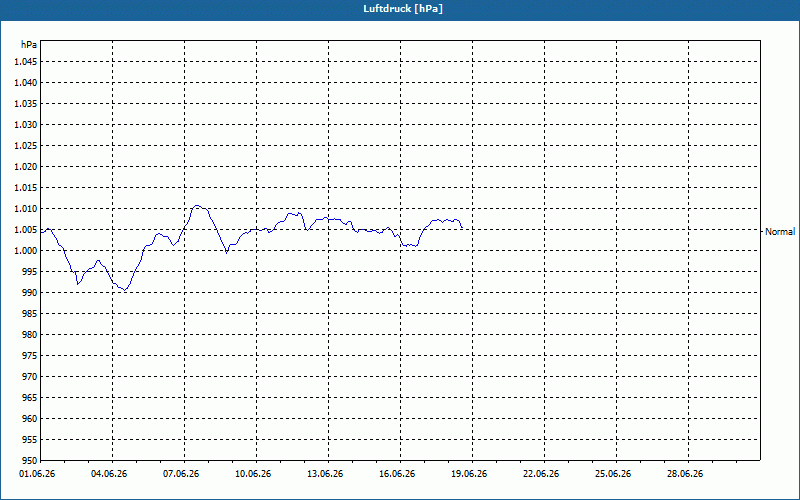
Task: Click the end point of the blue curve
Action: 462,228
